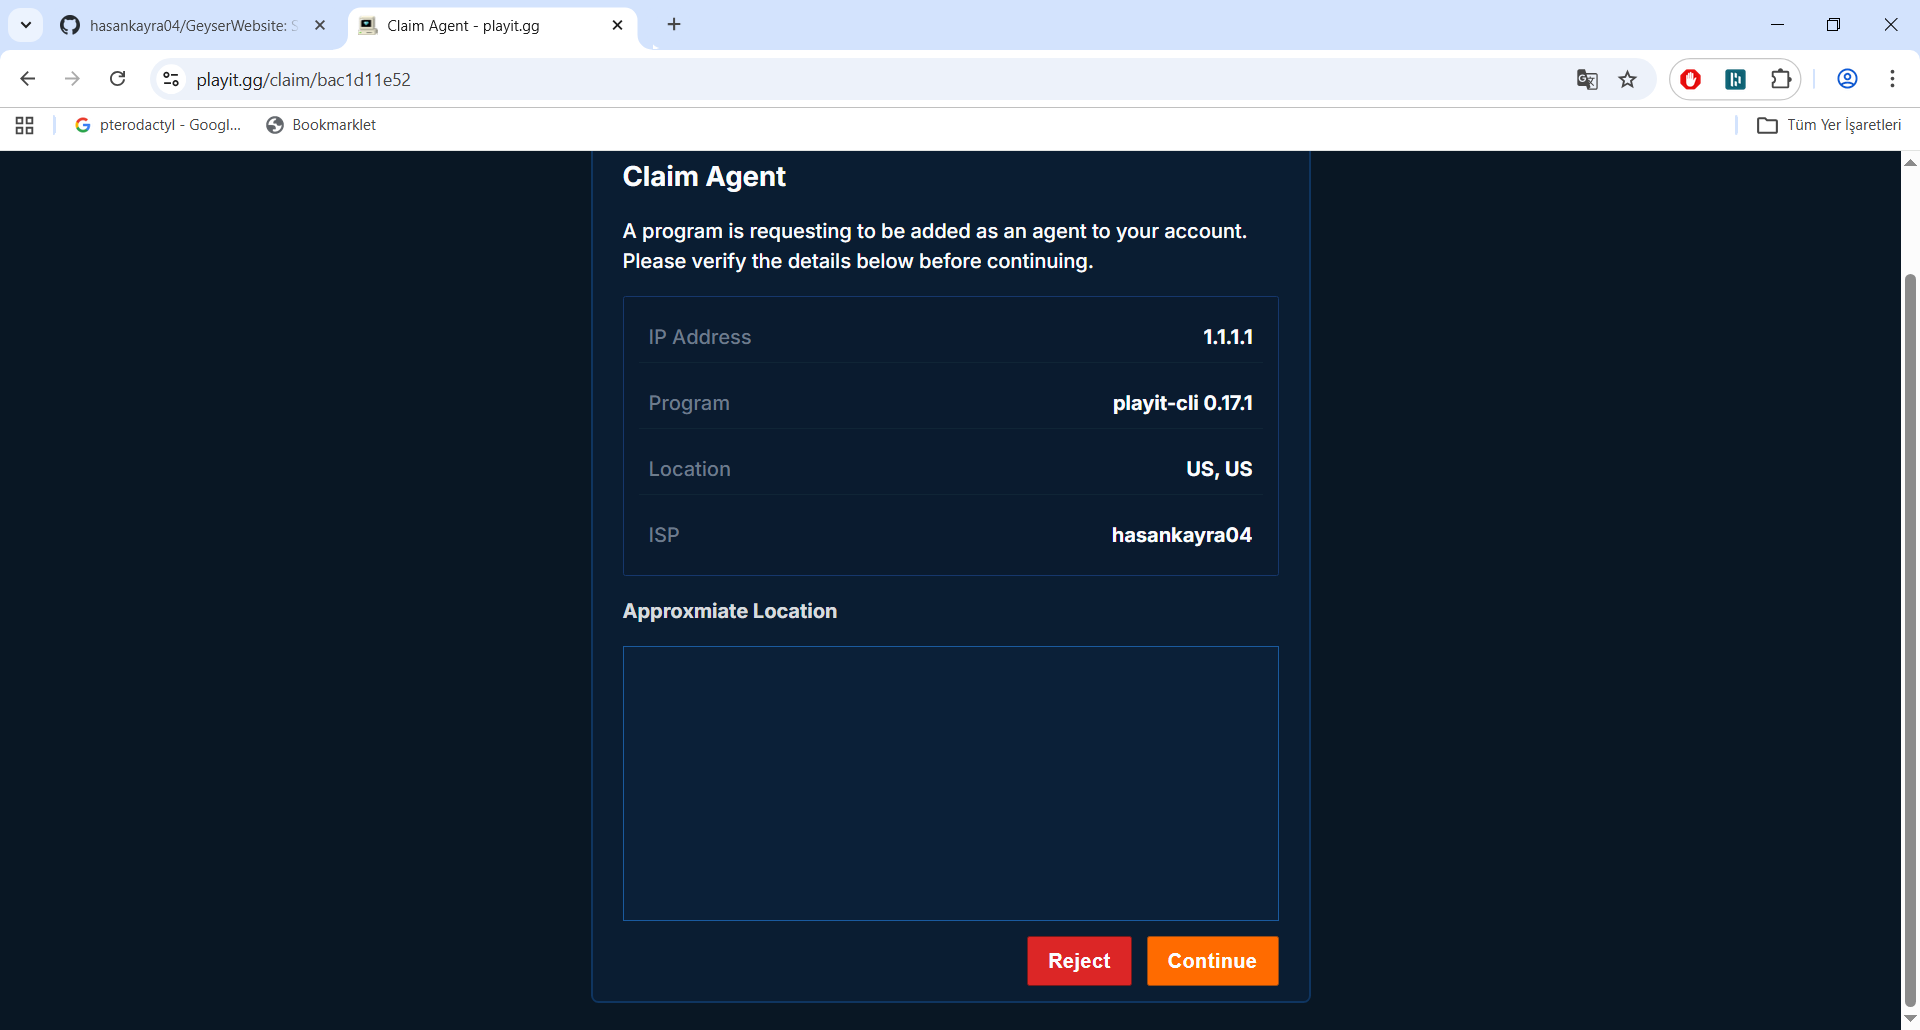Image resolution: width=1920 pixels, height=1030 pixels.
Task: Open the Google Translate page icon
Action: (1587, 80)
